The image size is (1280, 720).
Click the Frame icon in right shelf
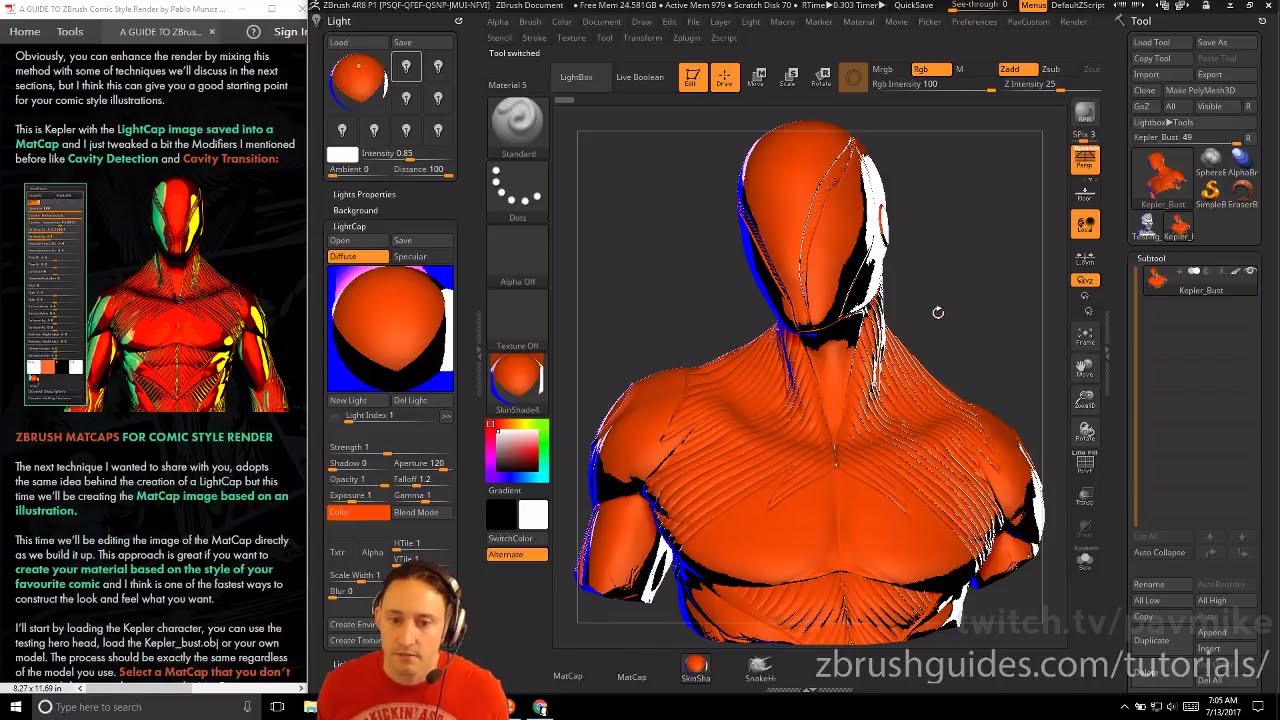tap(1085, 336)
